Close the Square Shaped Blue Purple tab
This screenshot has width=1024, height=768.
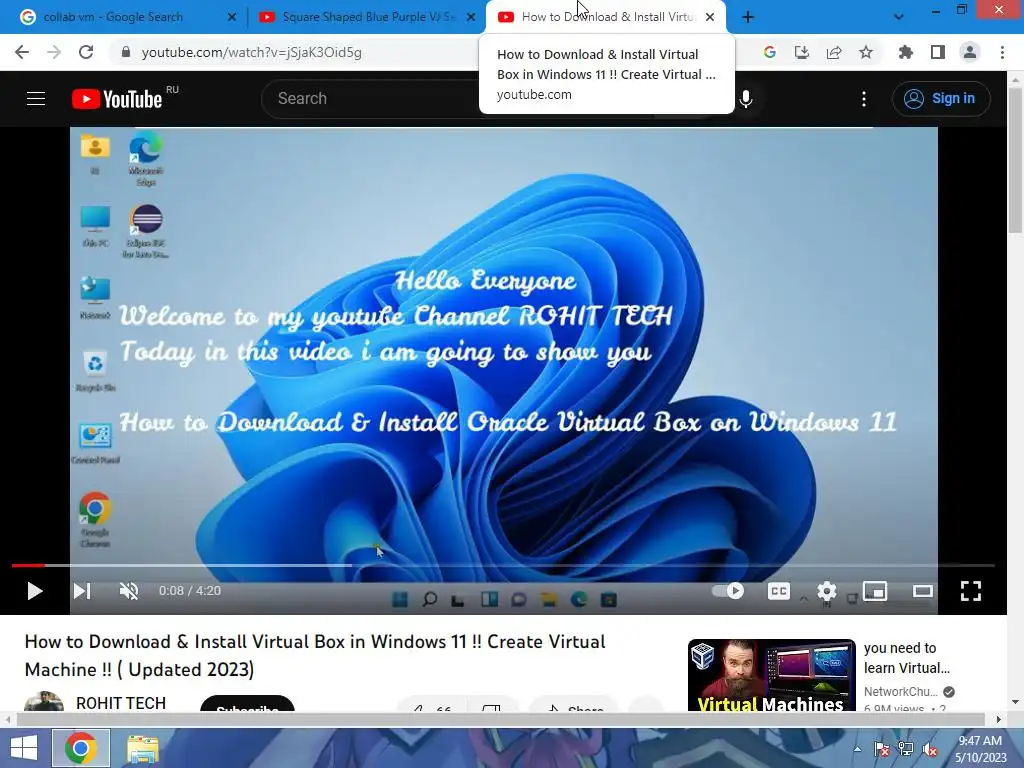(471, 17)
